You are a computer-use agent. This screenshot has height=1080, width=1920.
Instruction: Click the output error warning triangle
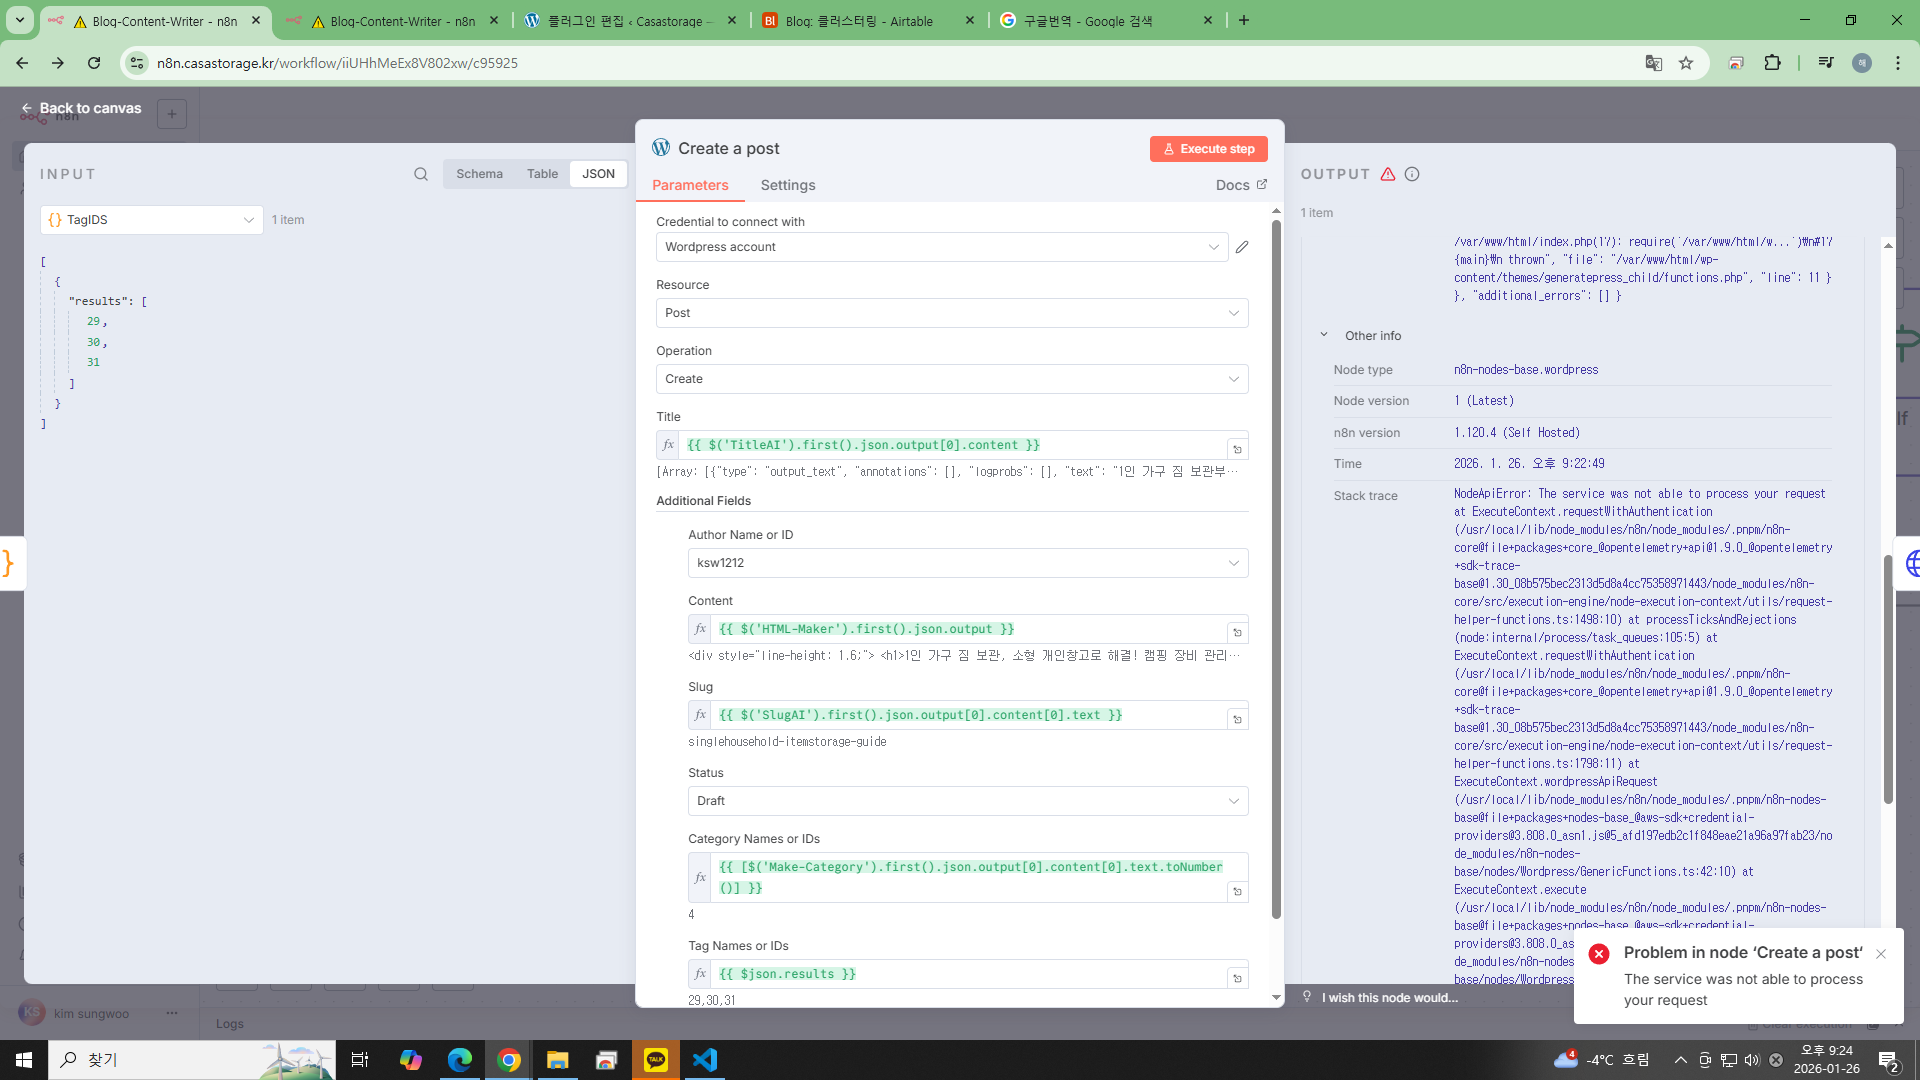[x=1388, y=174]
